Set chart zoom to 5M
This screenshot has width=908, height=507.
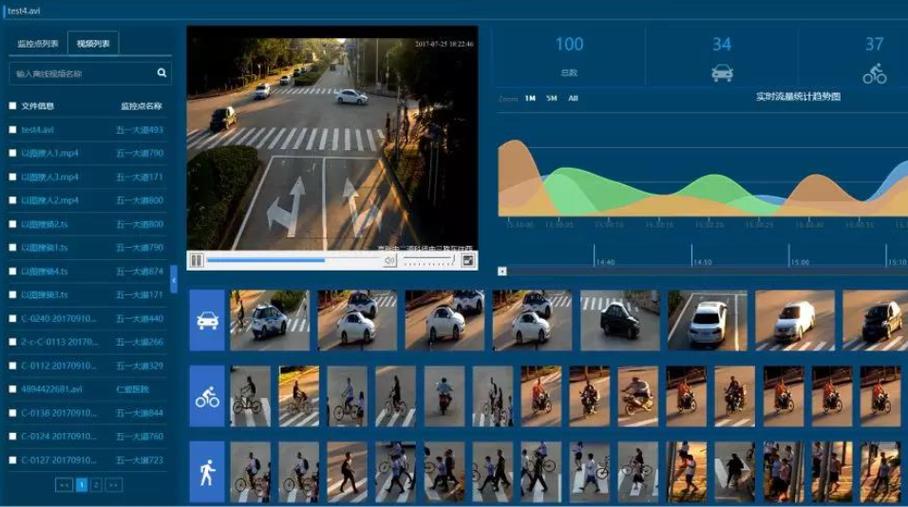(x=551, y=98)
